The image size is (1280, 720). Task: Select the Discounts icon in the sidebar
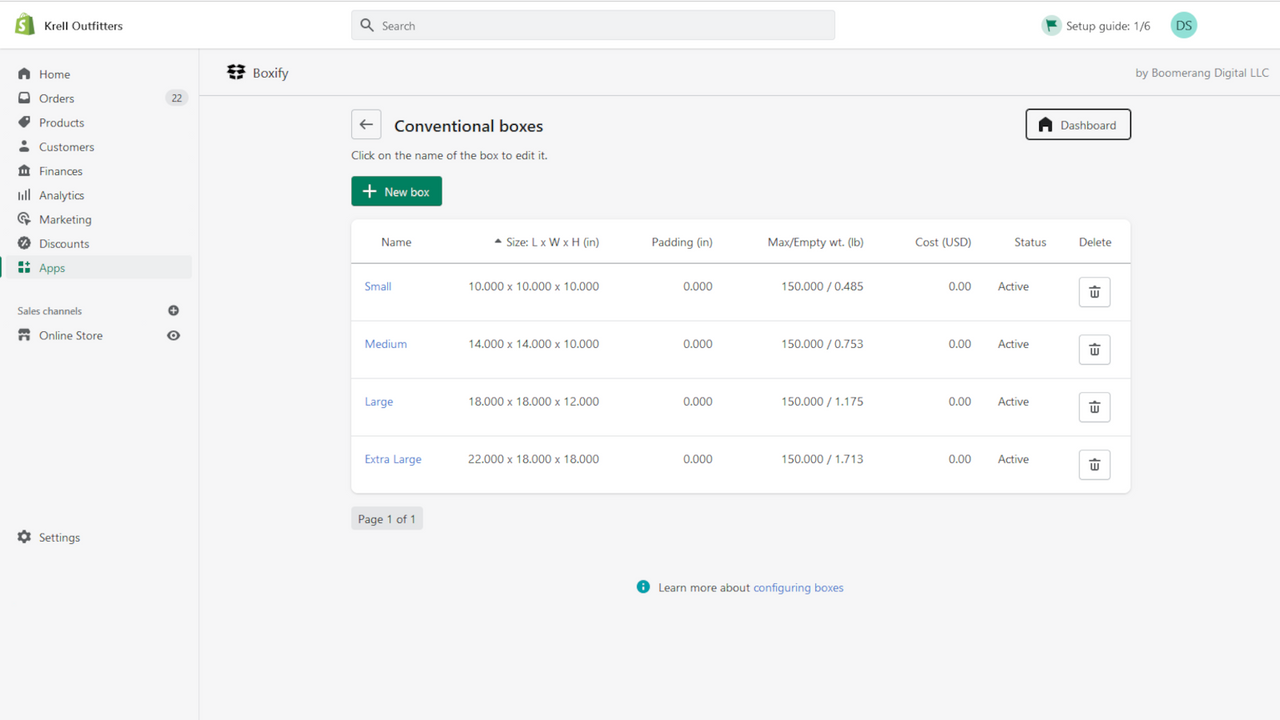(23, 243)
